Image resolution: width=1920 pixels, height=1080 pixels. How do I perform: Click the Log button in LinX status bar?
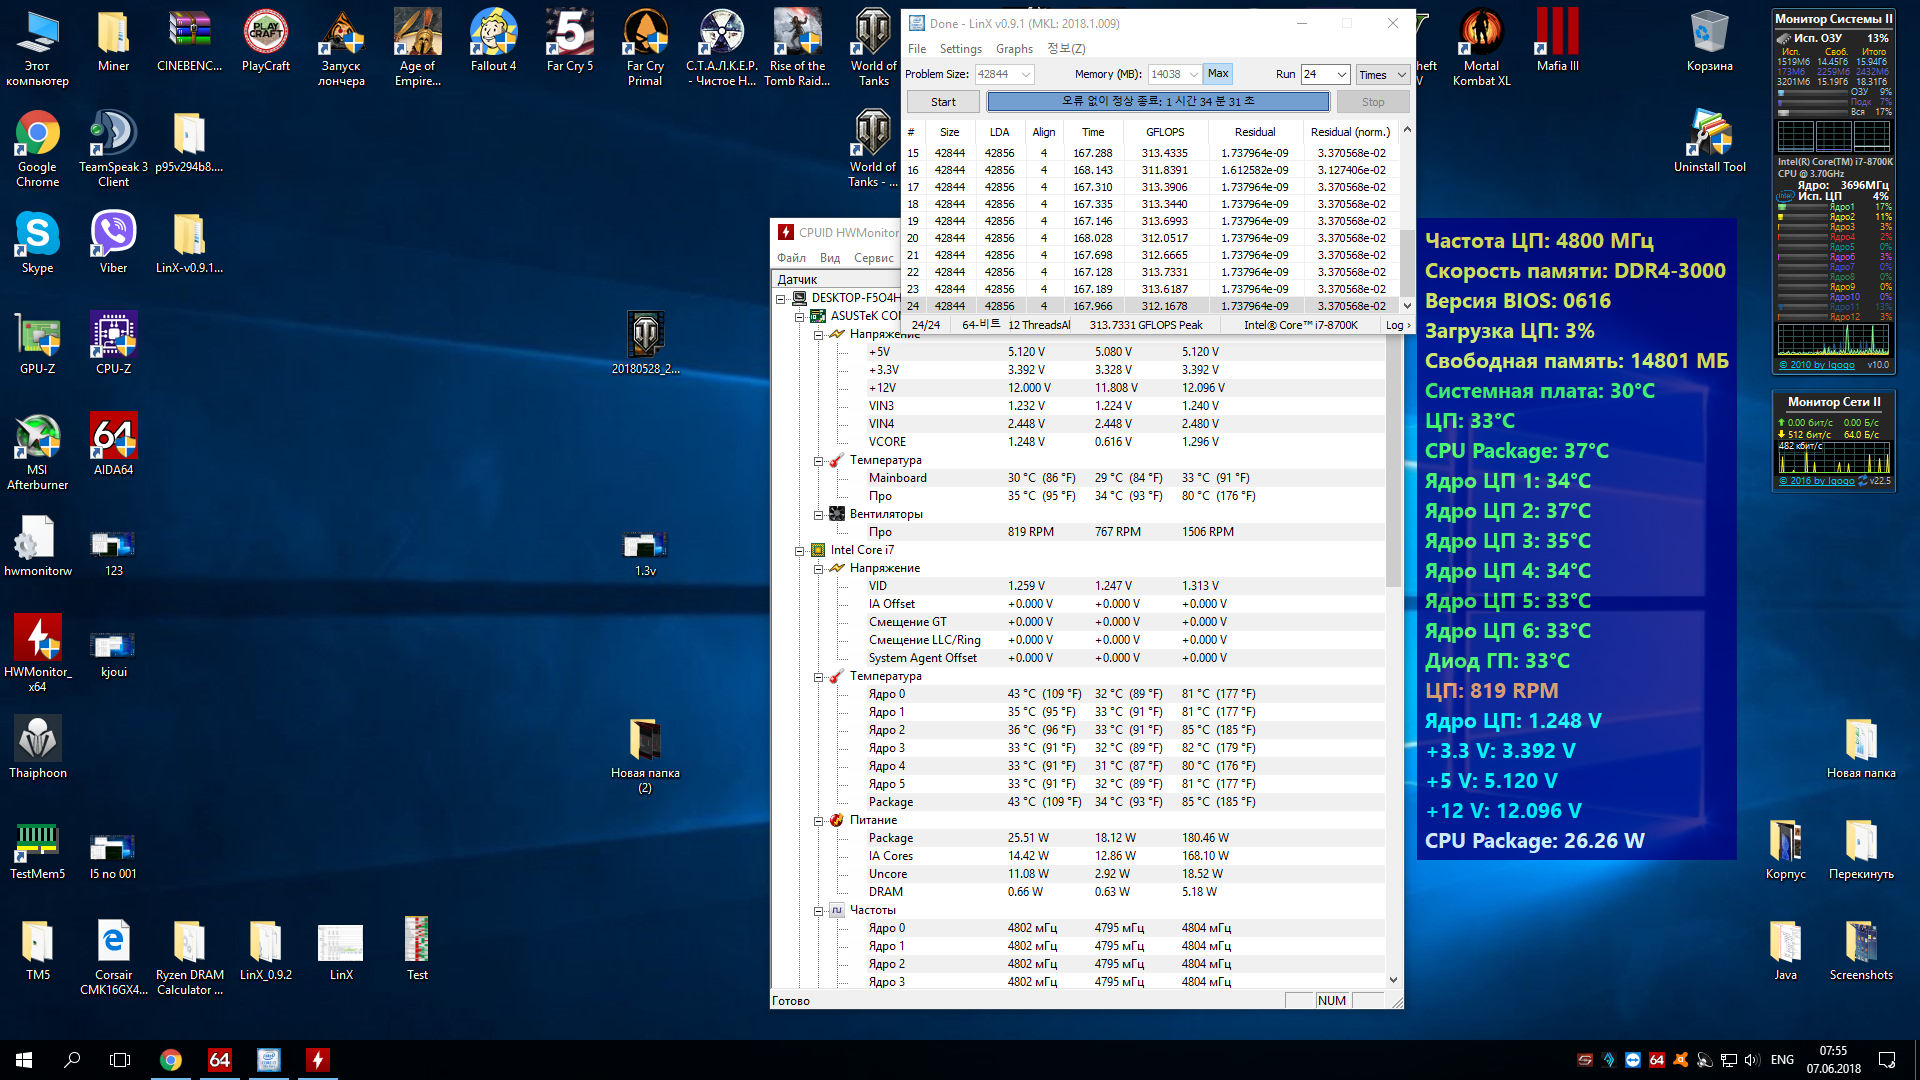tap(1397, 325)
